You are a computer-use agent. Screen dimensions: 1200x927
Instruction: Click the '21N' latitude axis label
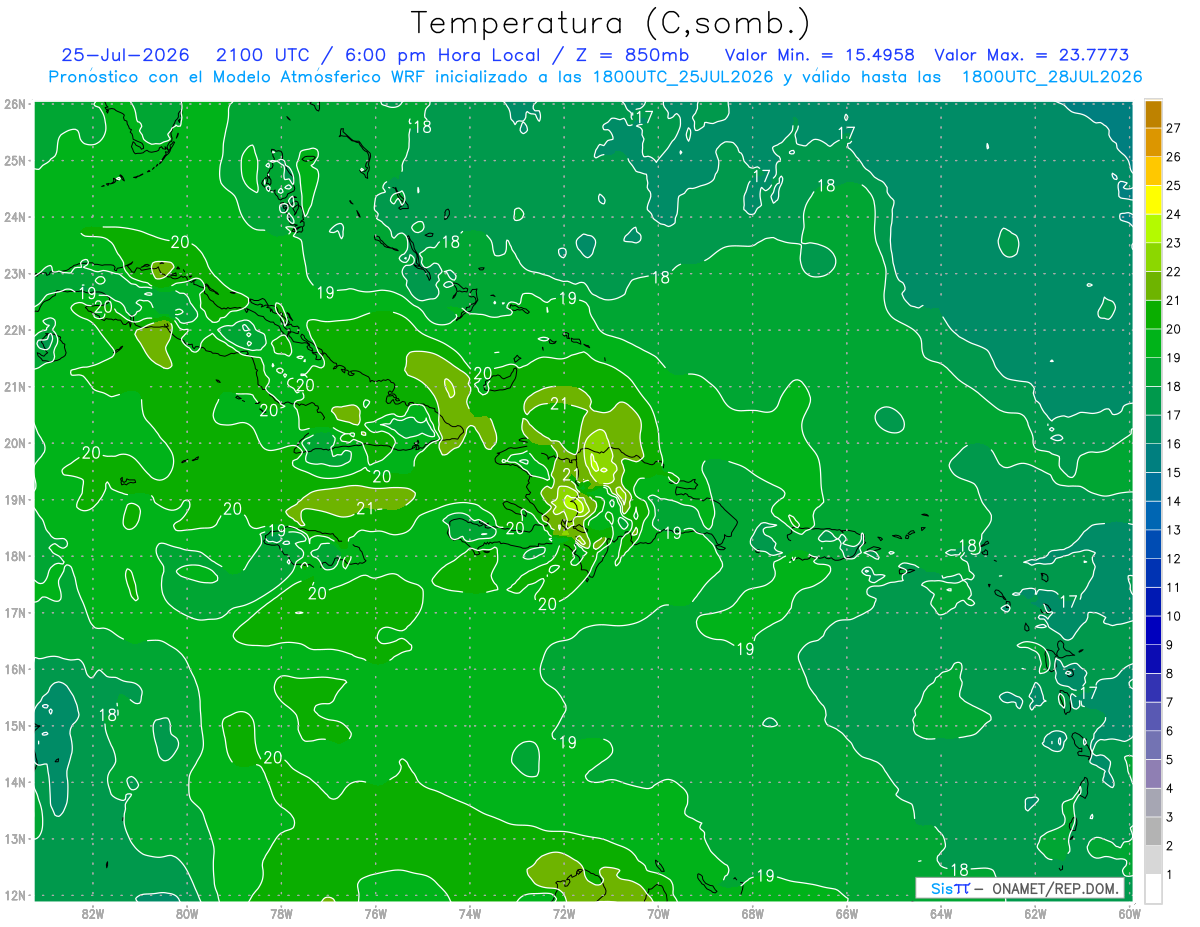click(x=14, y=386)
